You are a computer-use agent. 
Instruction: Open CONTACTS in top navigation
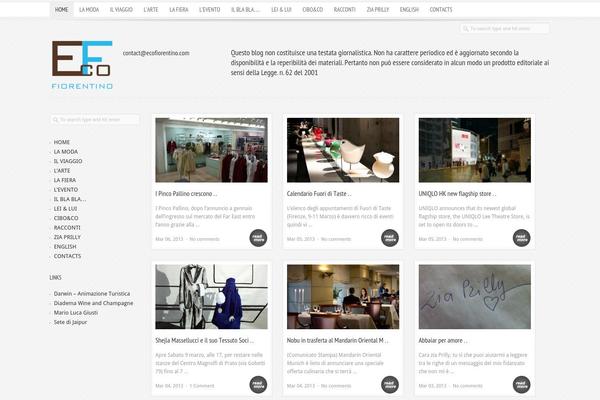tap(441, 10)
